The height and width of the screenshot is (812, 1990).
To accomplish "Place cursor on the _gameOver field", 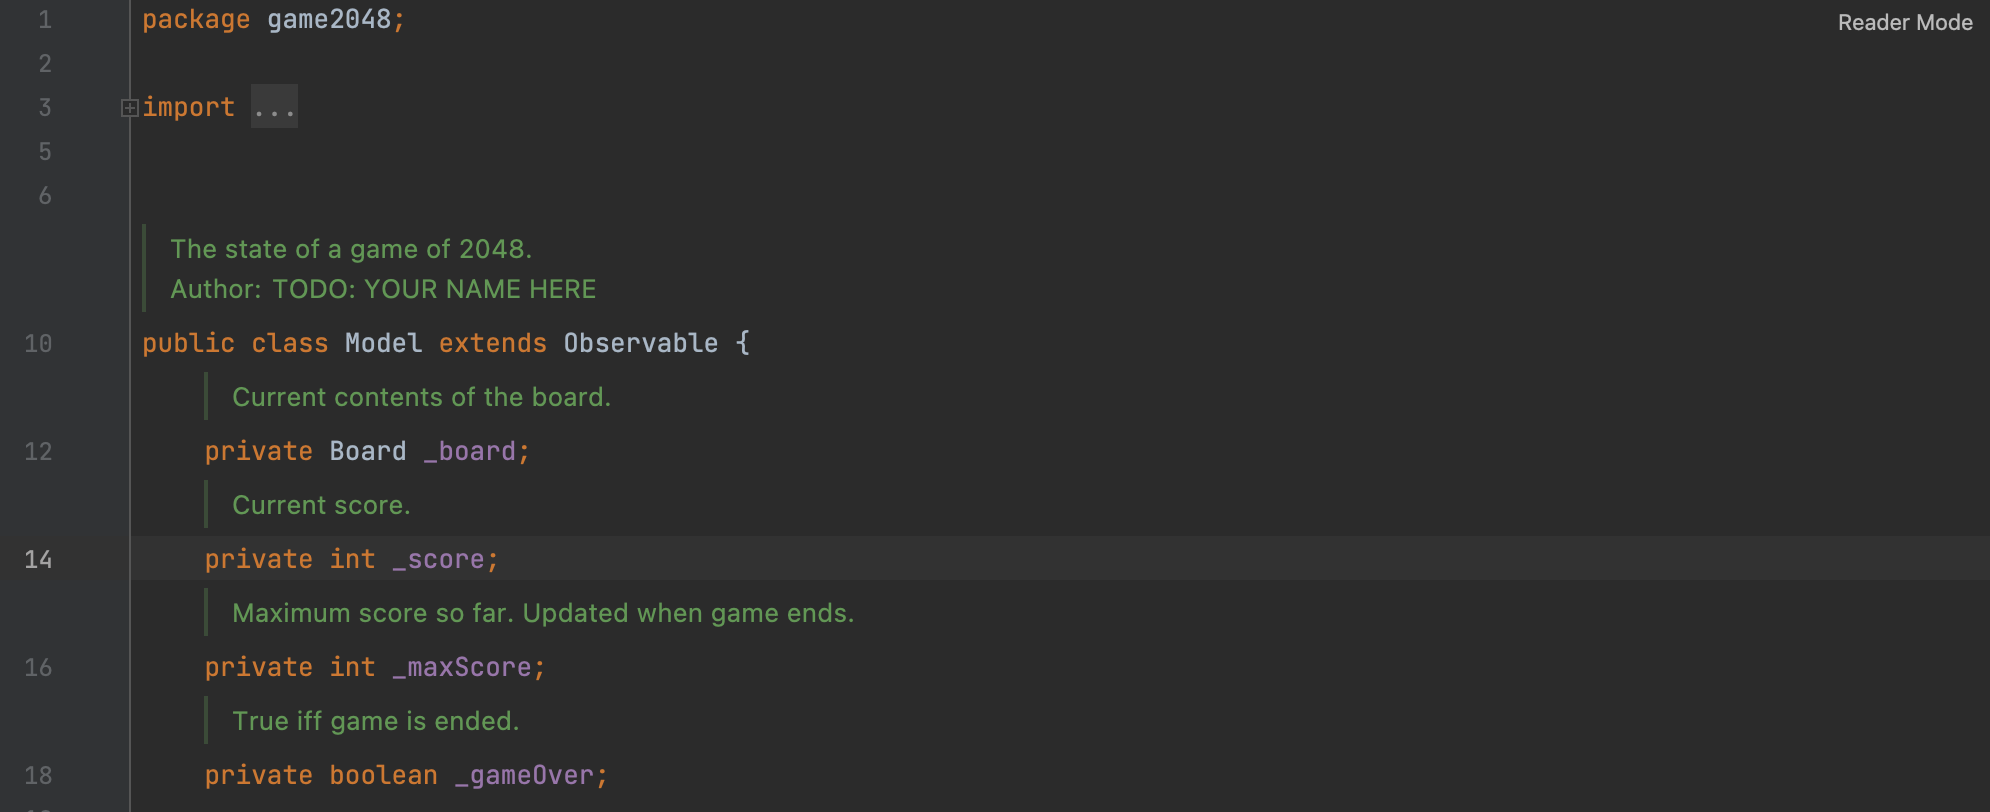I will (x=525, y=775).
